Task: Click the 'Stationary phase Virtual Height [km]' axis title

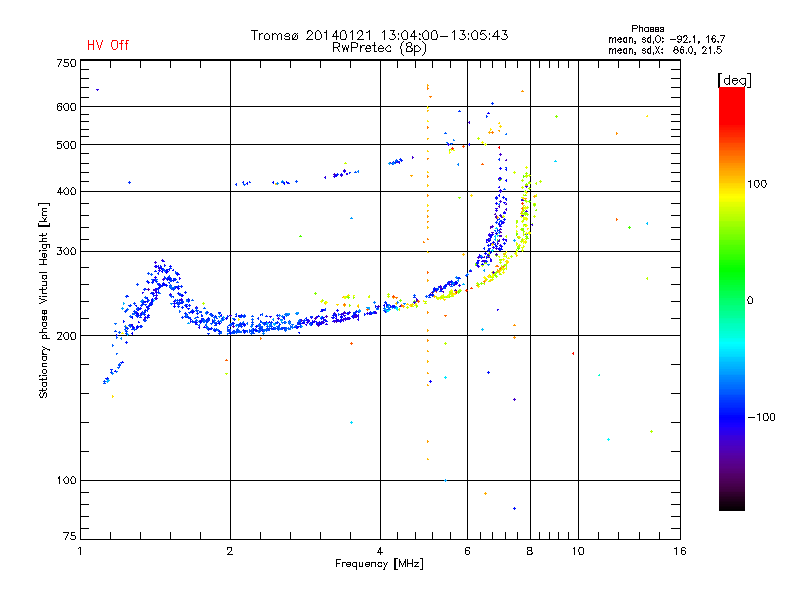Action: [44, 301]
